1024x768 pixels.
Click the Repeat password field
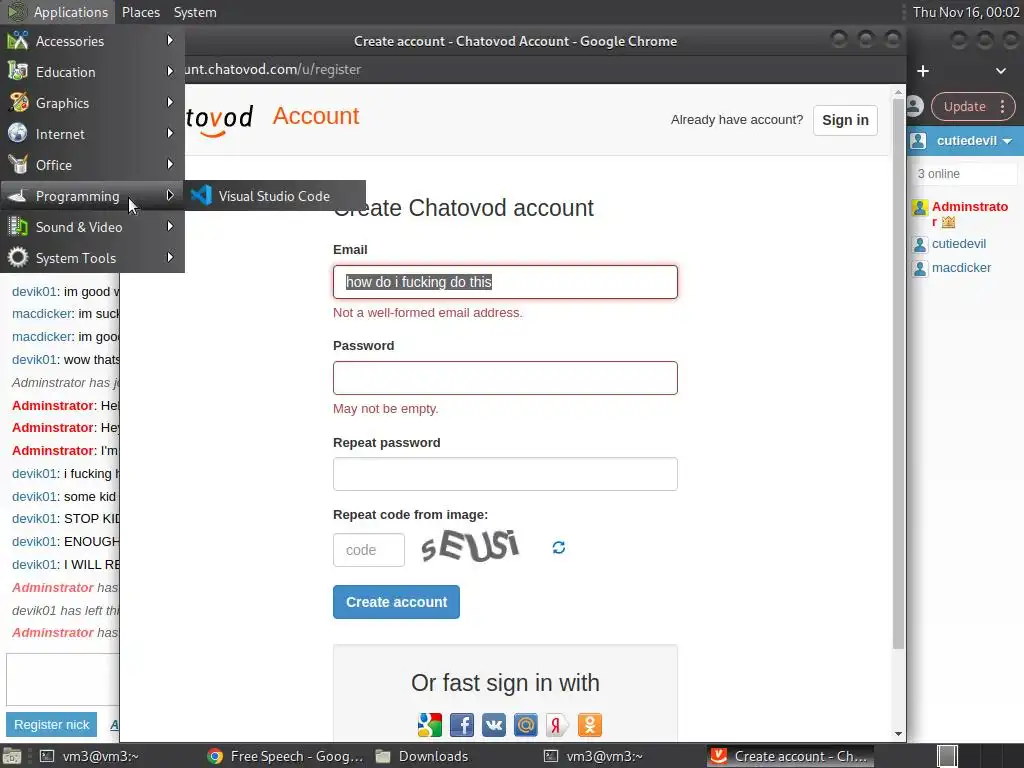tap(505, 474)
